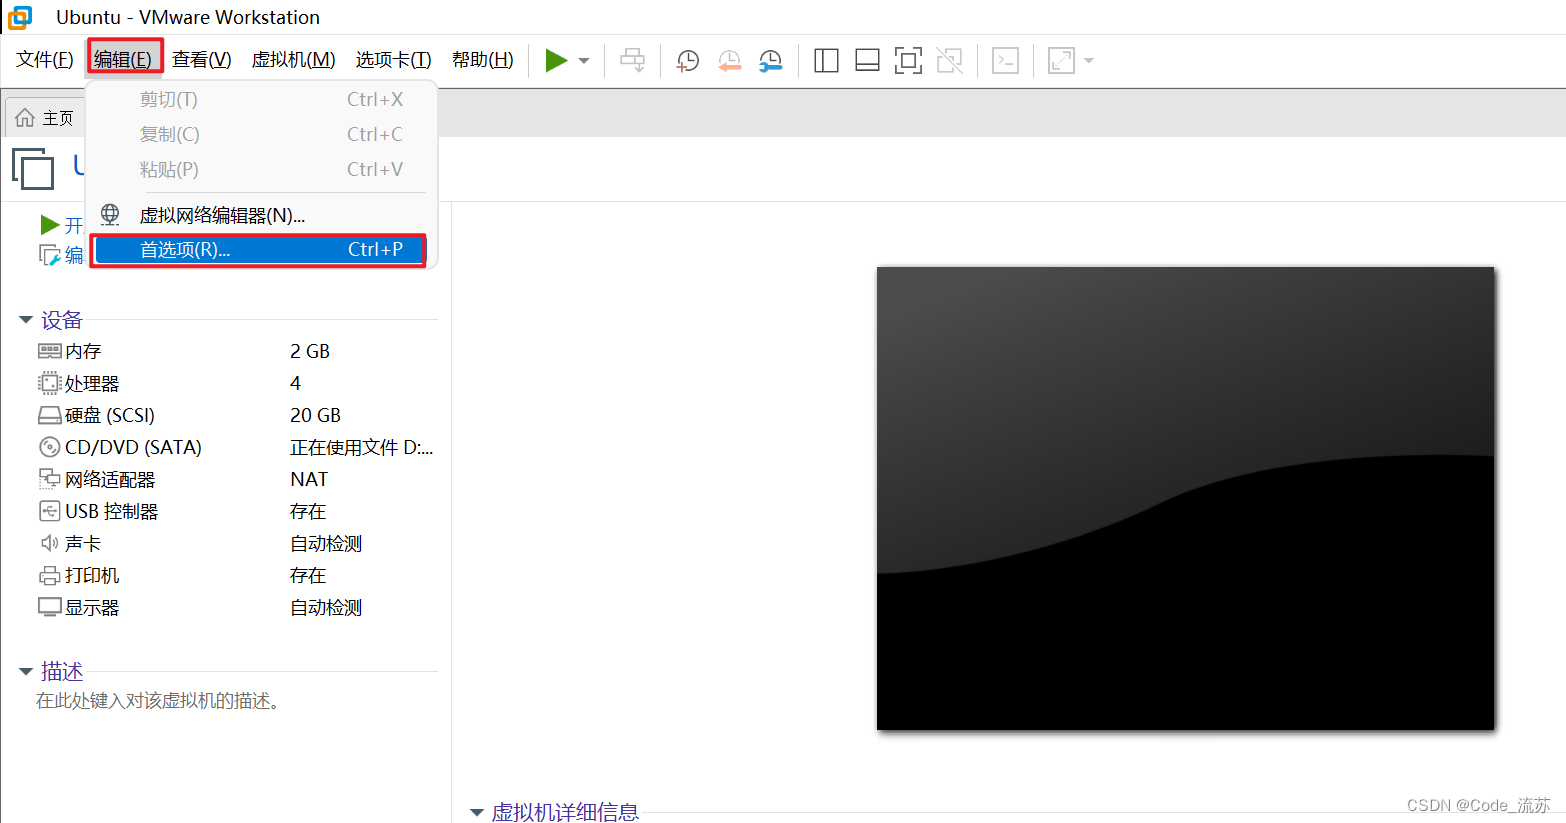Toggle the thumbnail bar layout icon
This screenshot has height=823, width=1566.
[x=867, y=61]
